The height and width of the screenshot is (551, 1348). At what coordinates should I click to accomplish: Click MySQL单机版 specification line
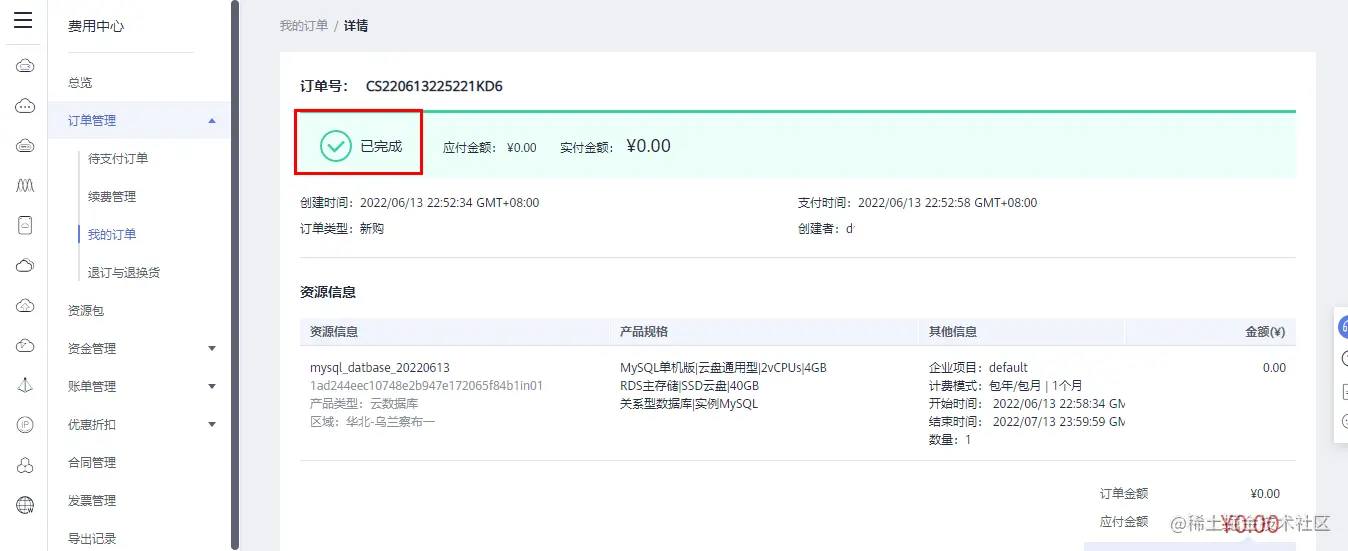723,368
